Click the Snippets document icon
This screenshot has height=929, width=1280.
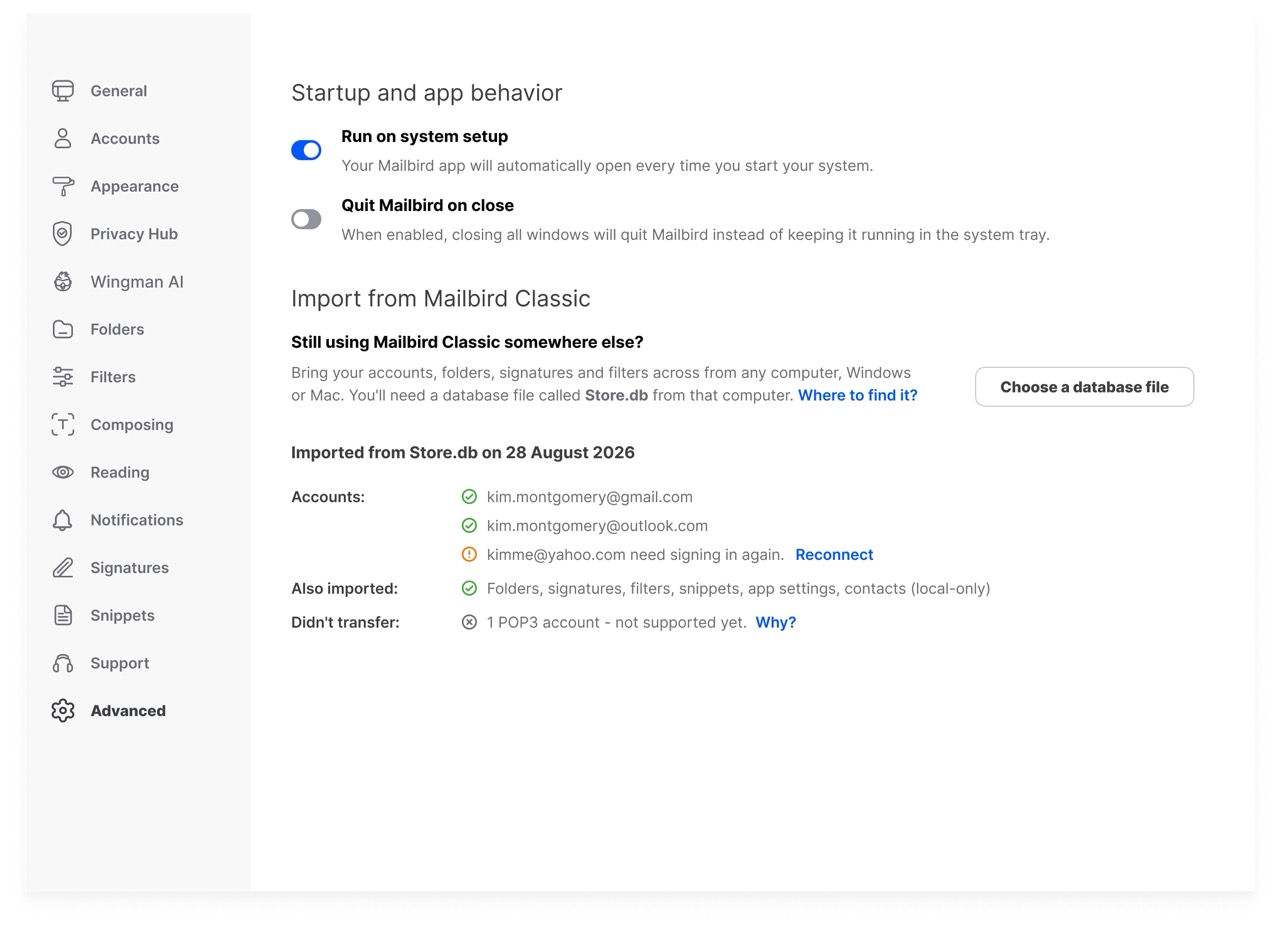(x=63, y=615)
